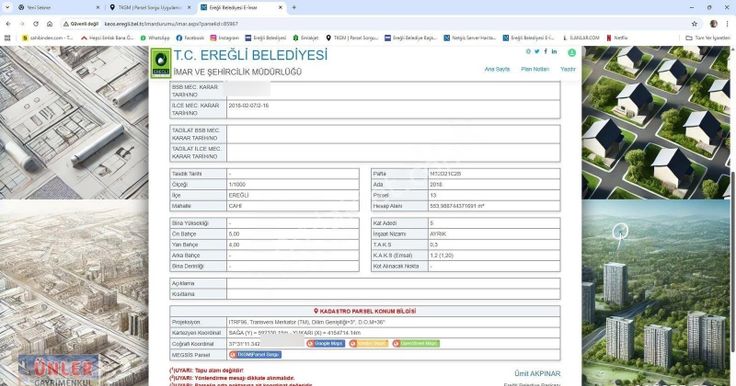Click the blue Google Maps button
Image resolution: width=736 pixels, height=386 pixels.
[x=326, y=344]
